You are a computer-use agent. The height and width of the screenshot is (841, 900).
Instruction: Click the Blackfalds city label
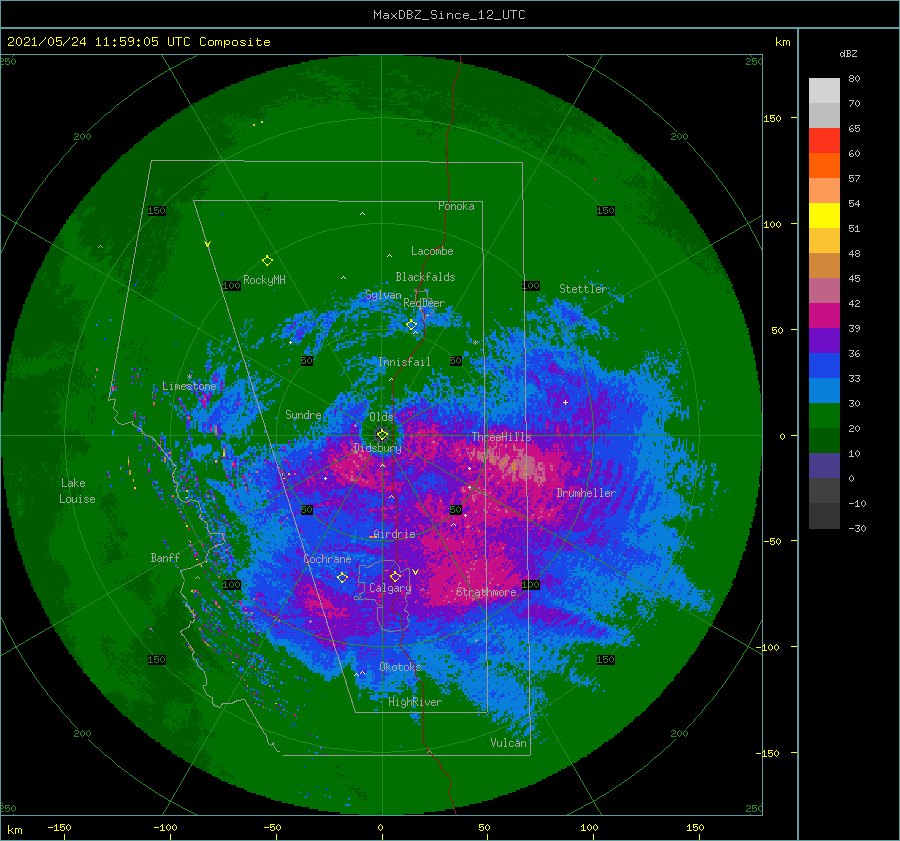425,277
